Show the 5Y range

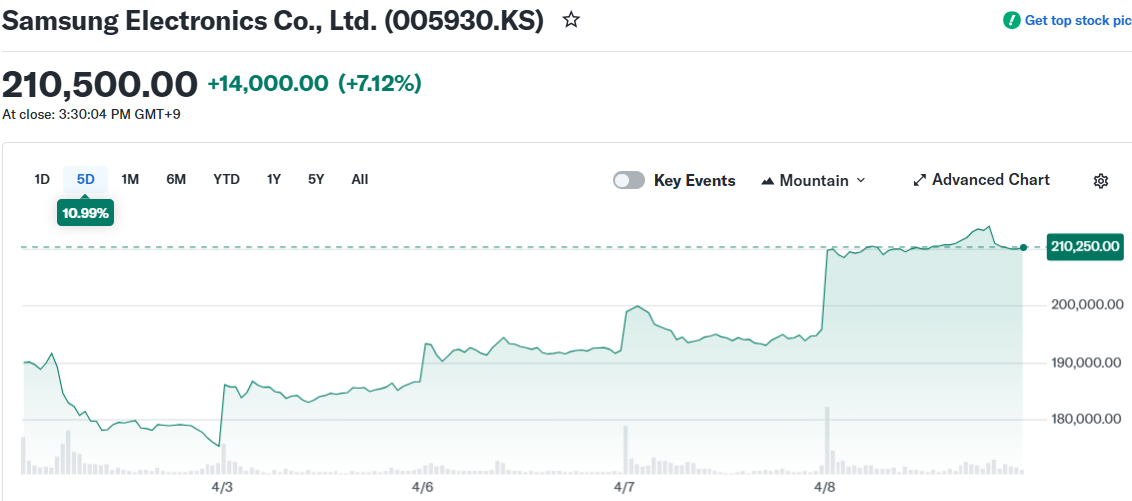point(316,179)
